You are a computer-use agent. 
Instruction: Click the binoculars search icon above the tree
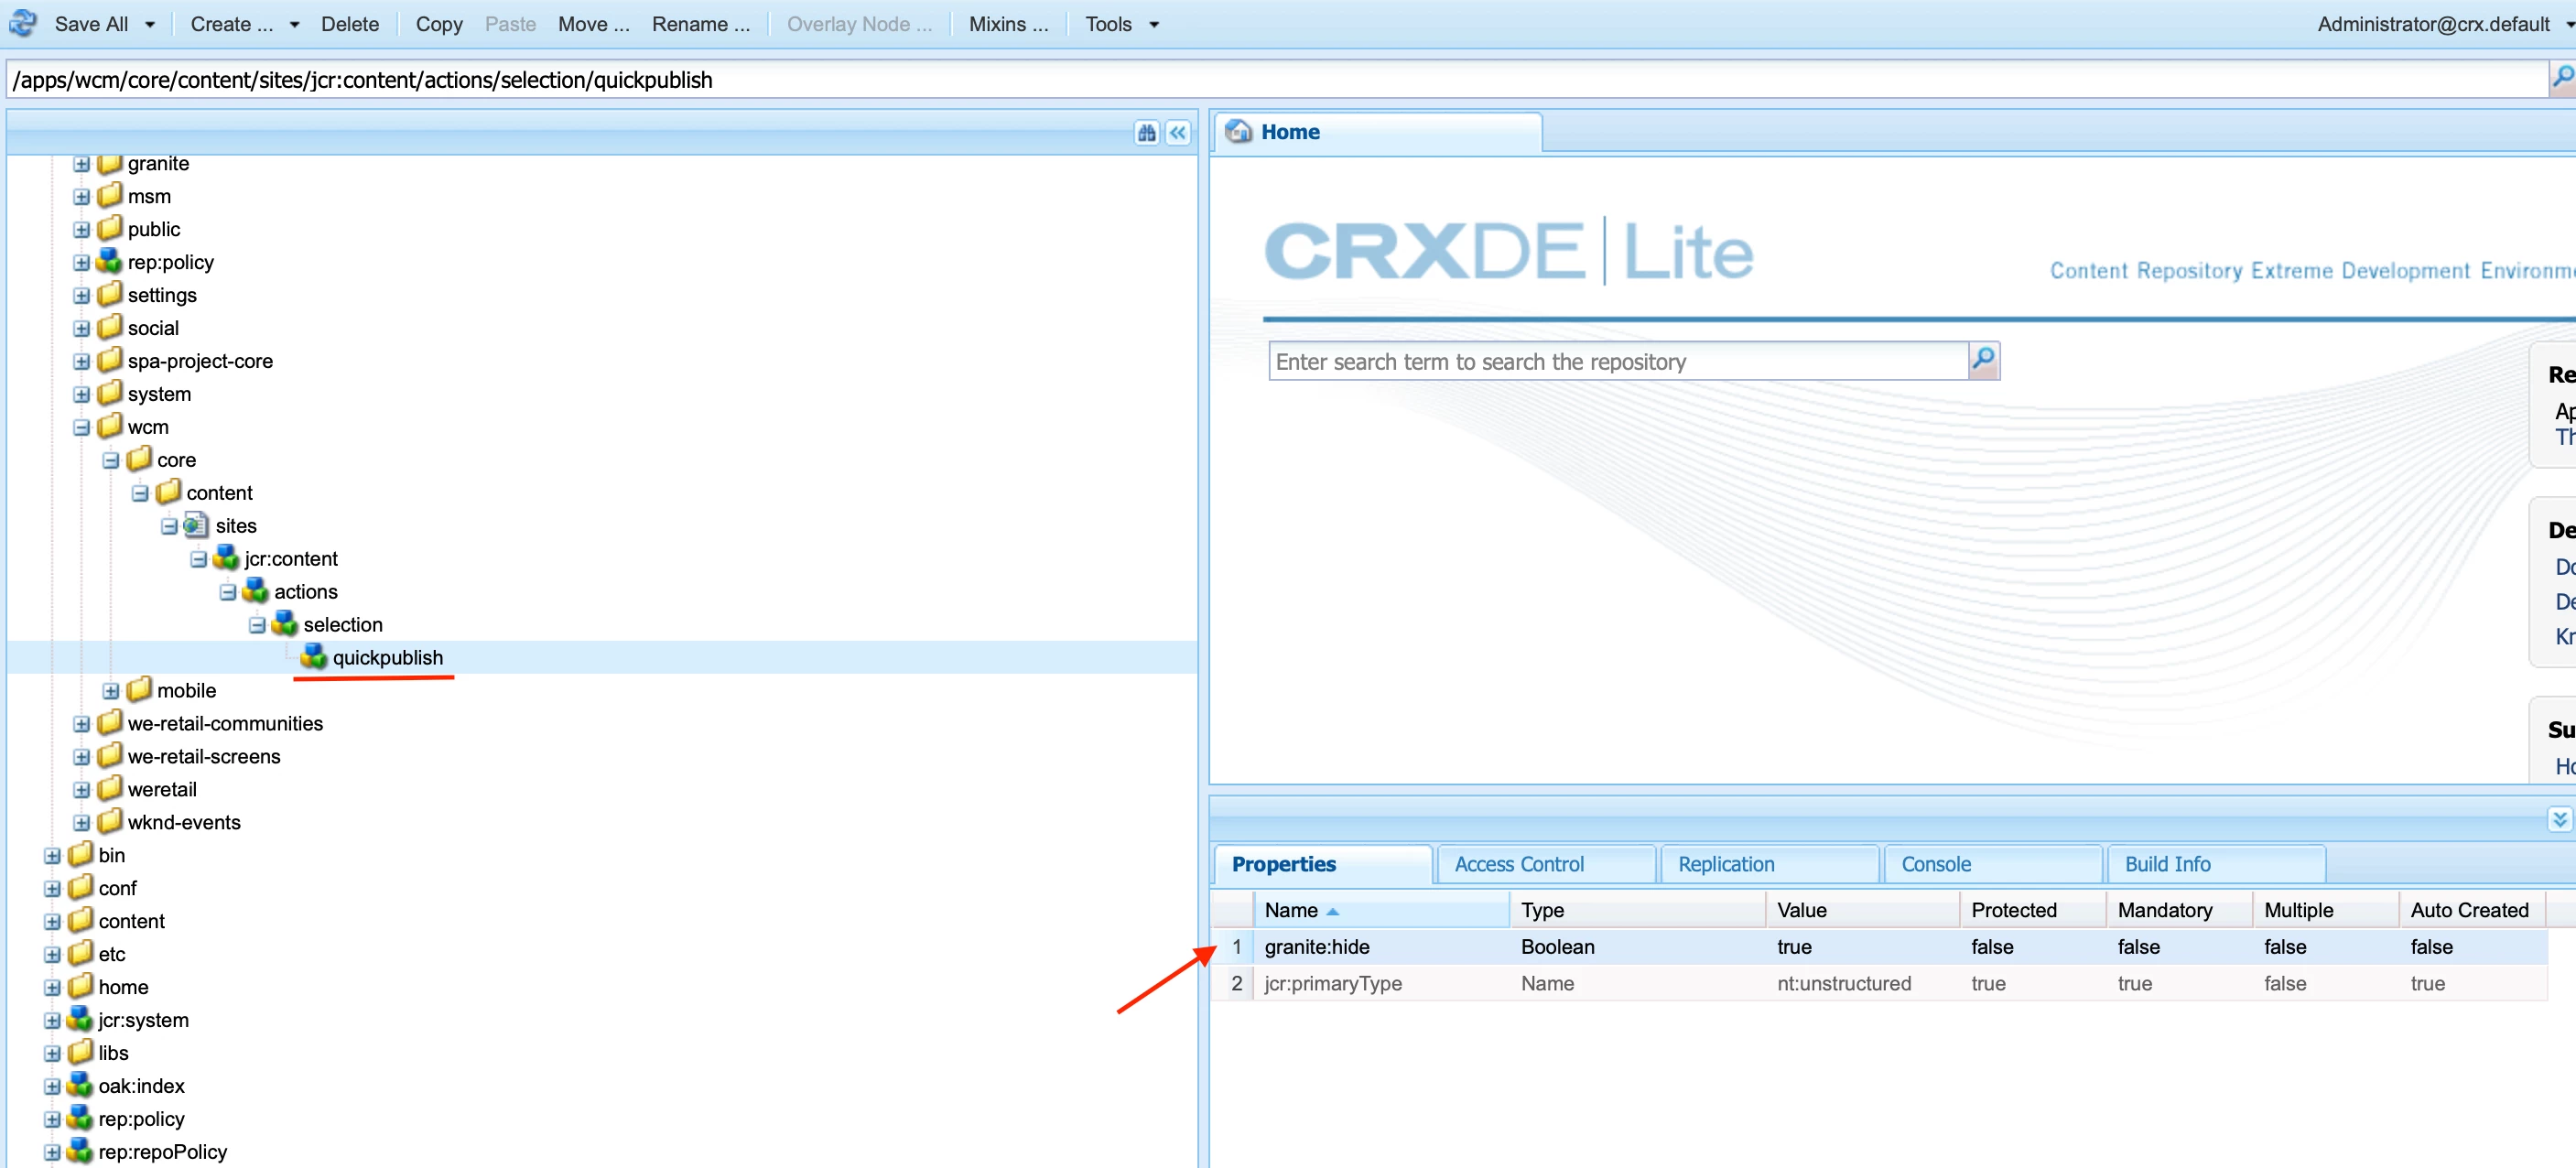(1146, 132)
